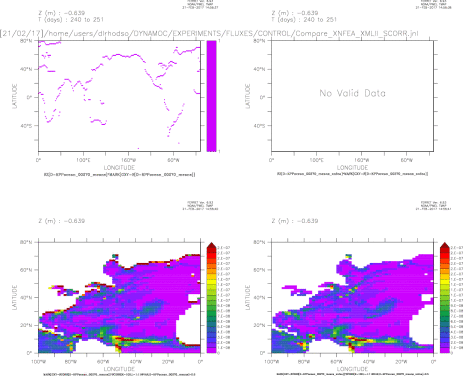Click LATITUDE axis title of bottom-left plot
Viewport: 463px width, 376px height.
(15, 297)
